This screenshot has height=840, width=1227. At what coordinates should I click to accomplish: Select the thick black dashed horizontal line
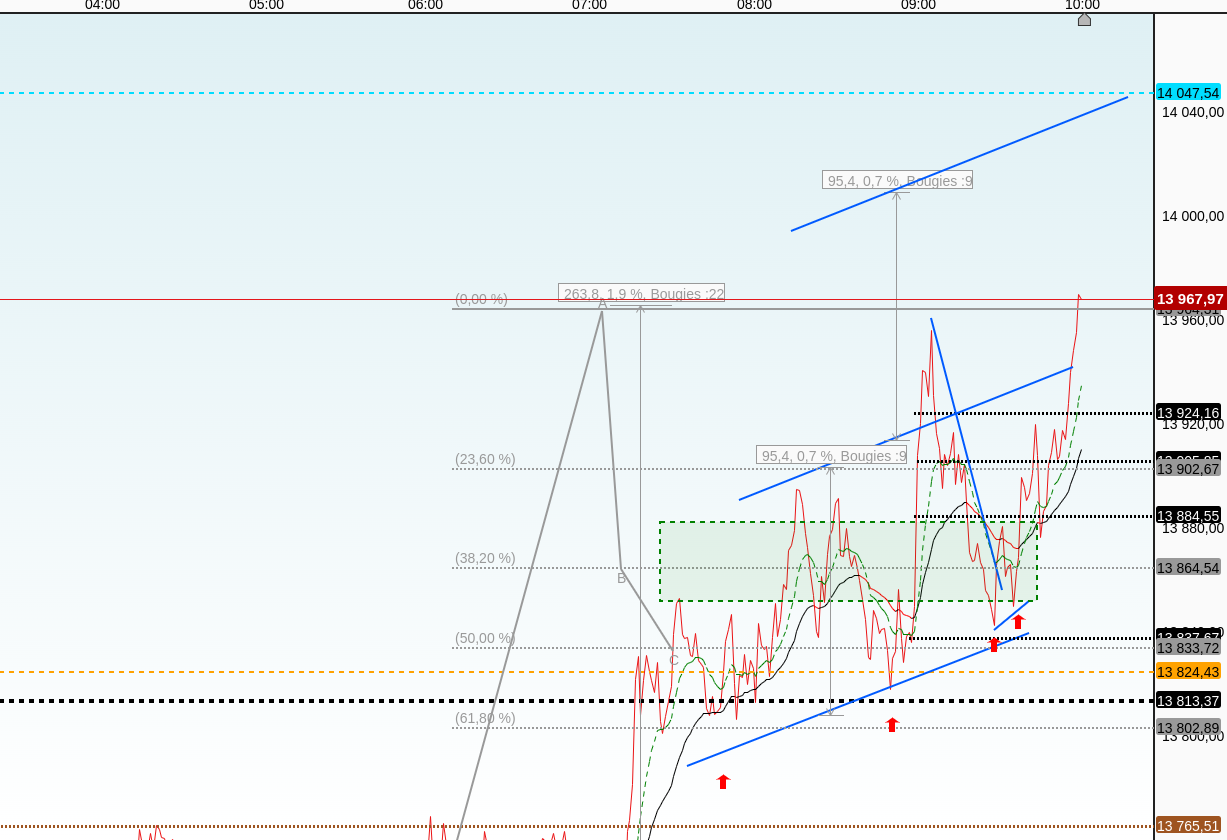point(576,701)
